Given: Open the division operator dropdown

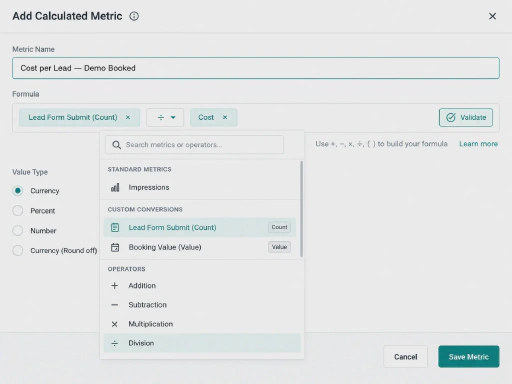Looking at the screenshot, I should (165, 117).
